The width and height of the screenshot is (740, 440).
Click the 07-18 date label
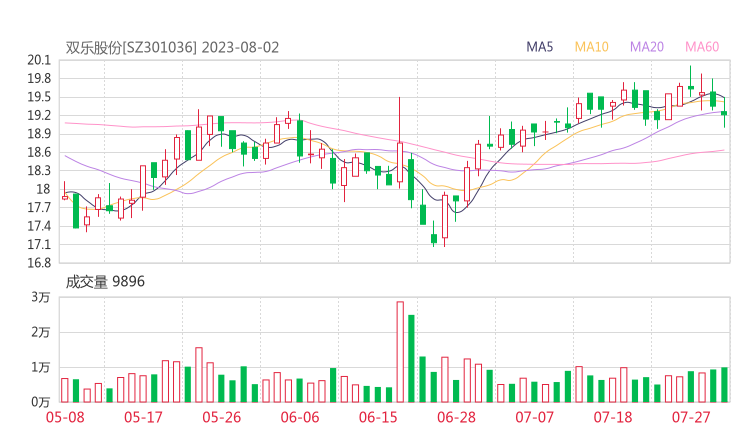tap(613, 417)
